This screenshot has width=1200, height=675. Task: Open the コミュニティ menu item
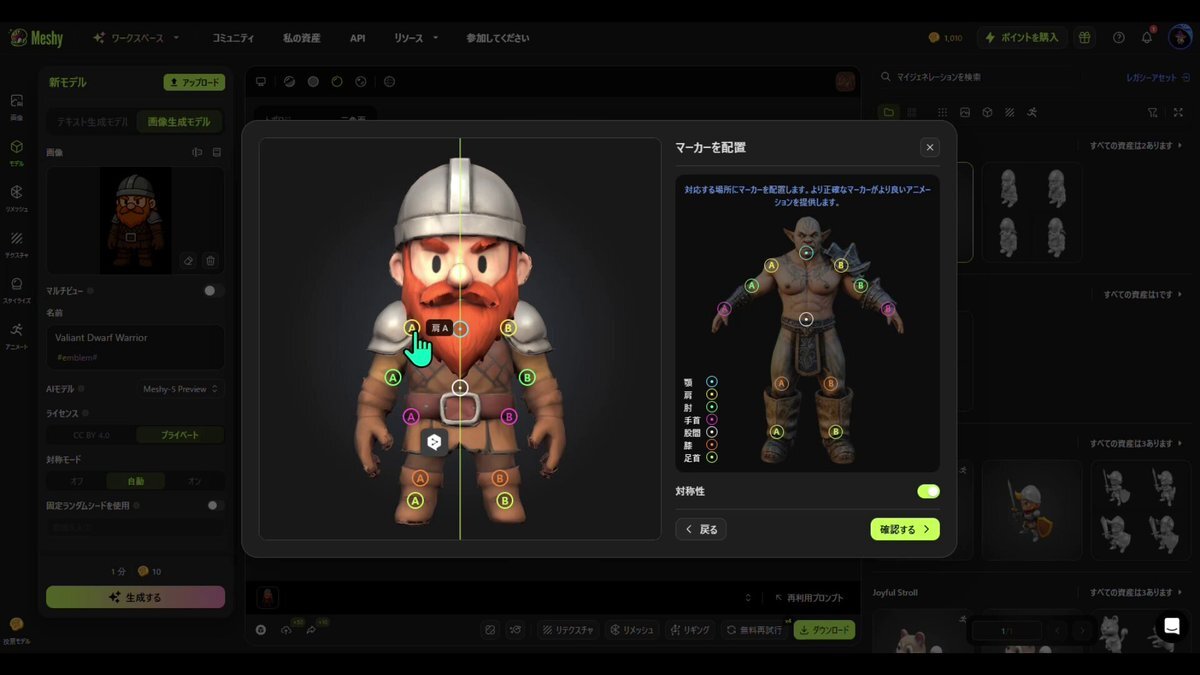233,37
